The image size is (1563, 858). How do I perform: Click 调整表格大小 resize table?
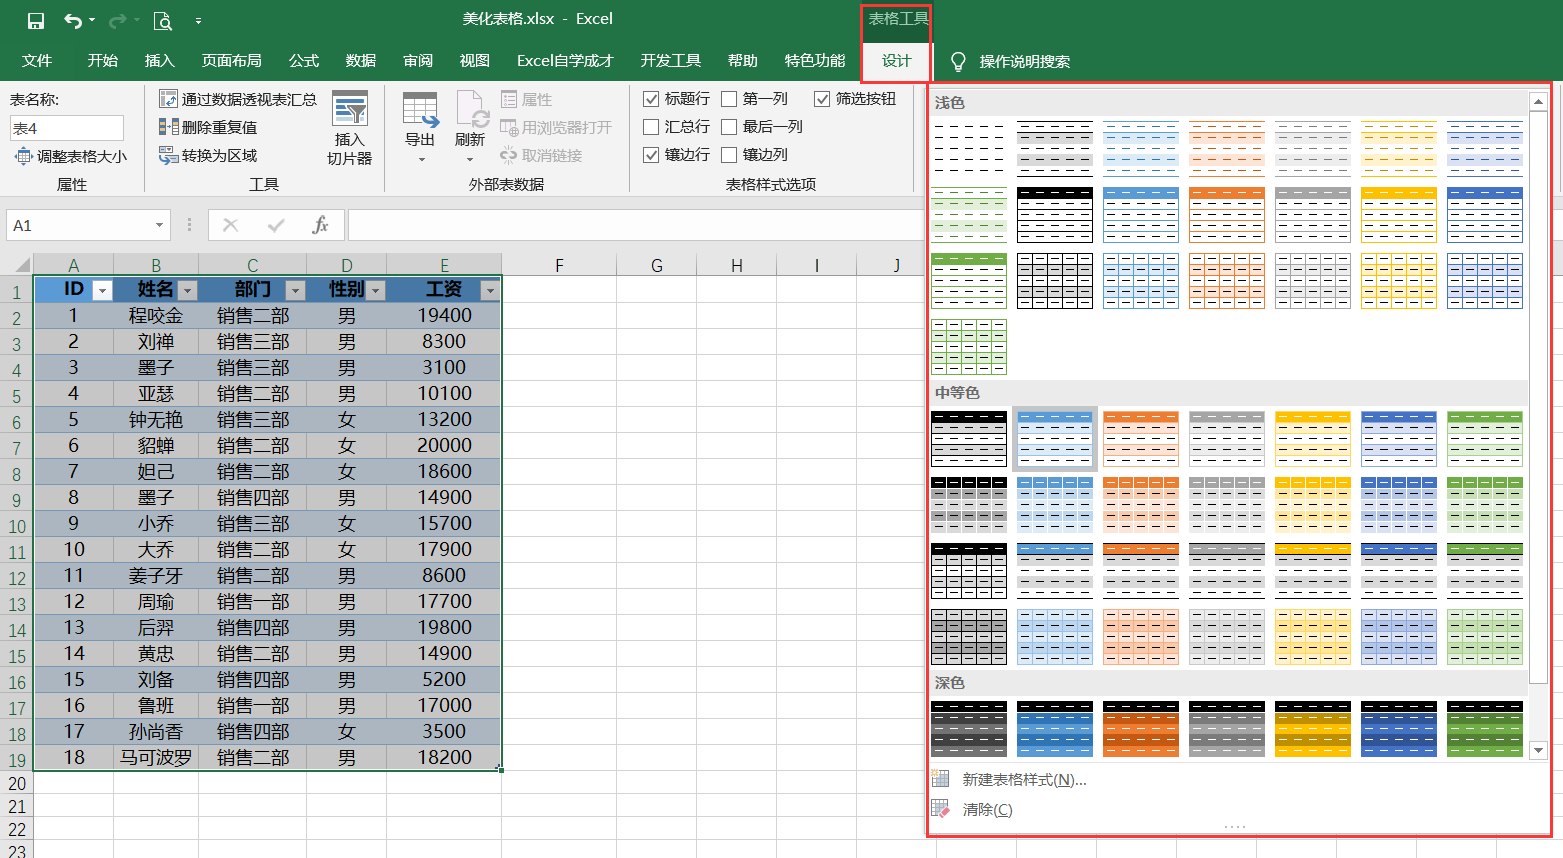tap(70, 156)
